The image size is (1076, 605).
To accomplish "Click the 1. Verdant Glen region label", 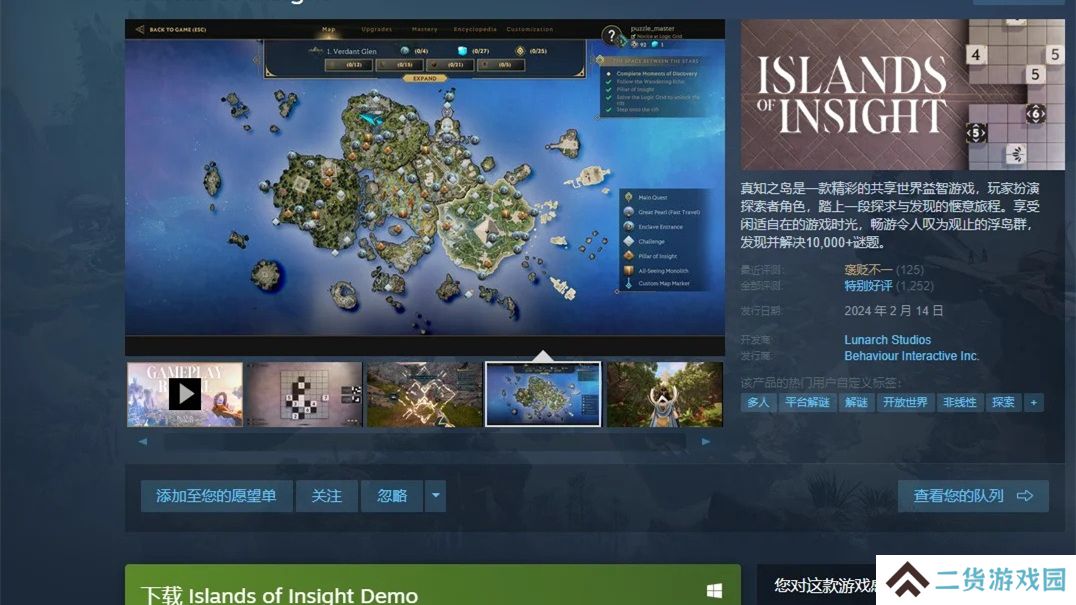I will (x=351, y=51).
